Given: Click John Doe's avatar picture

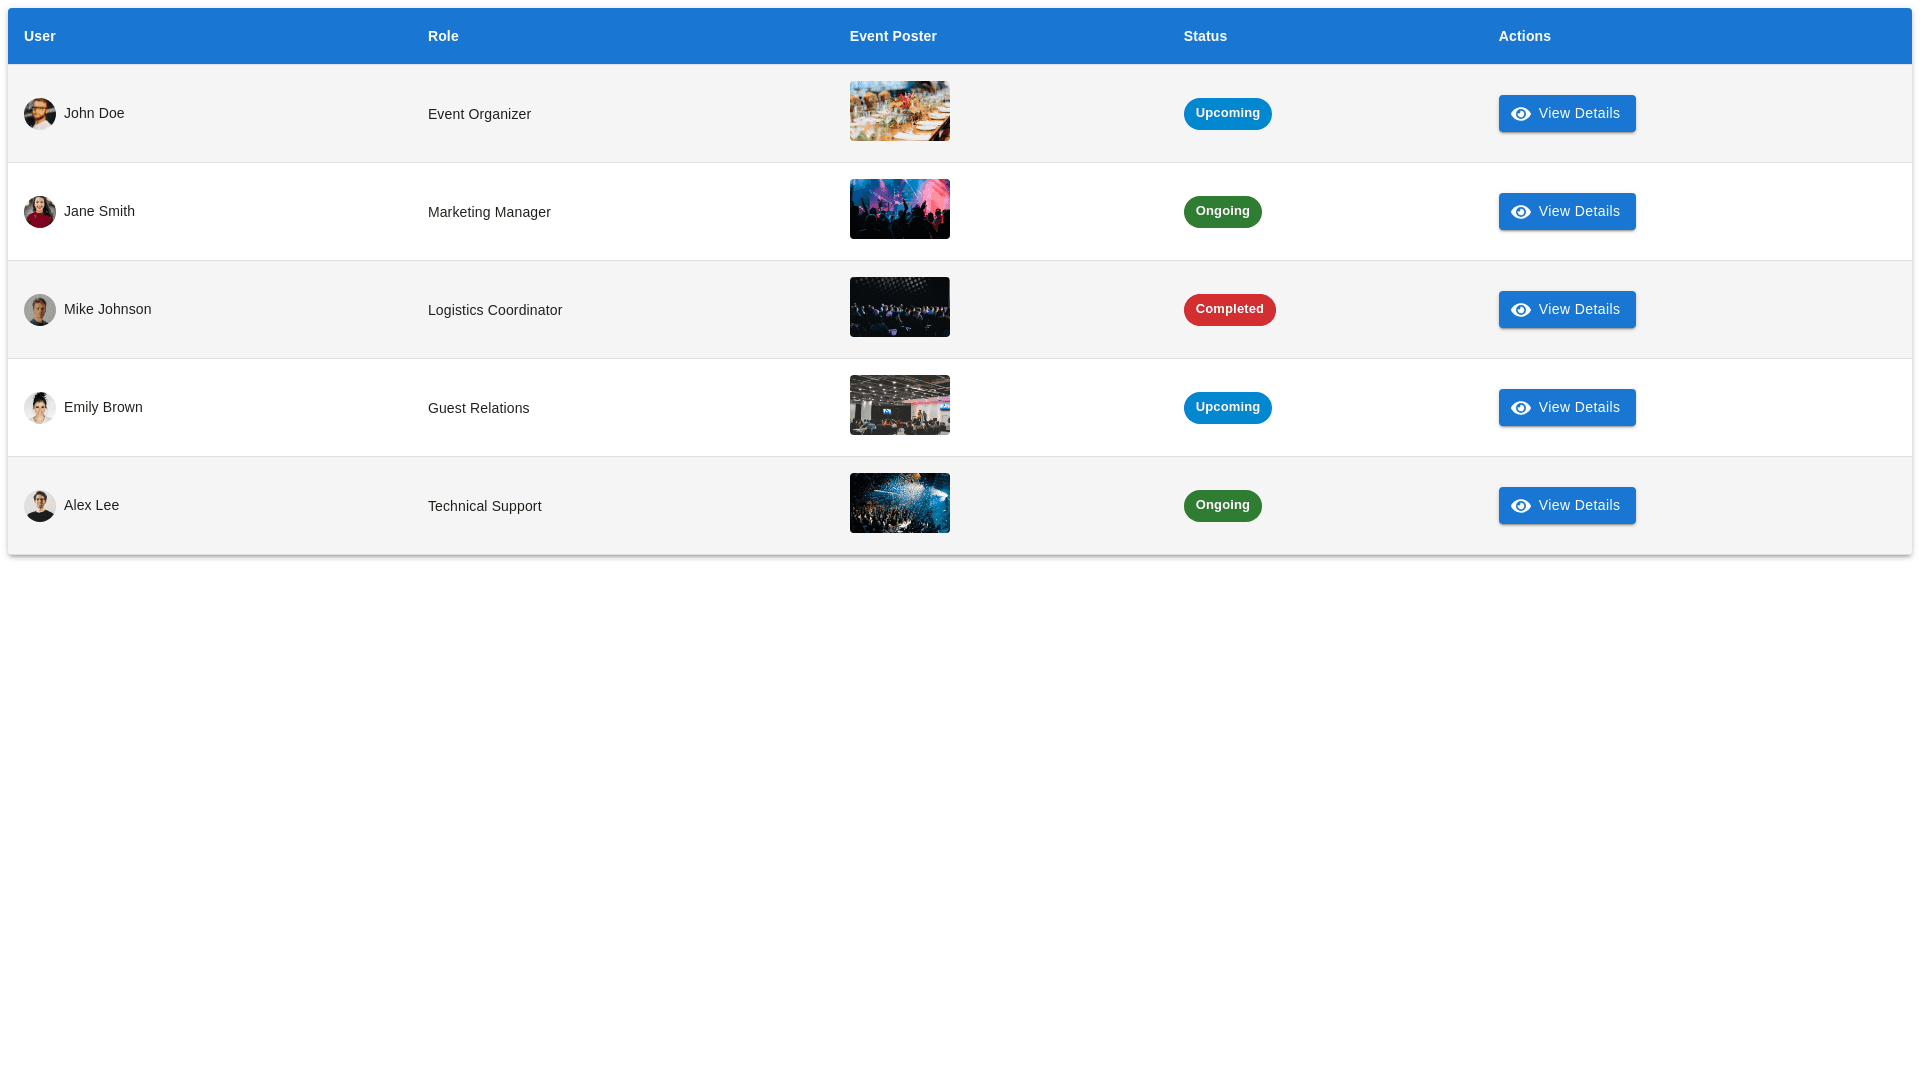Looking at the screenshot, I should tap(40, 114).
